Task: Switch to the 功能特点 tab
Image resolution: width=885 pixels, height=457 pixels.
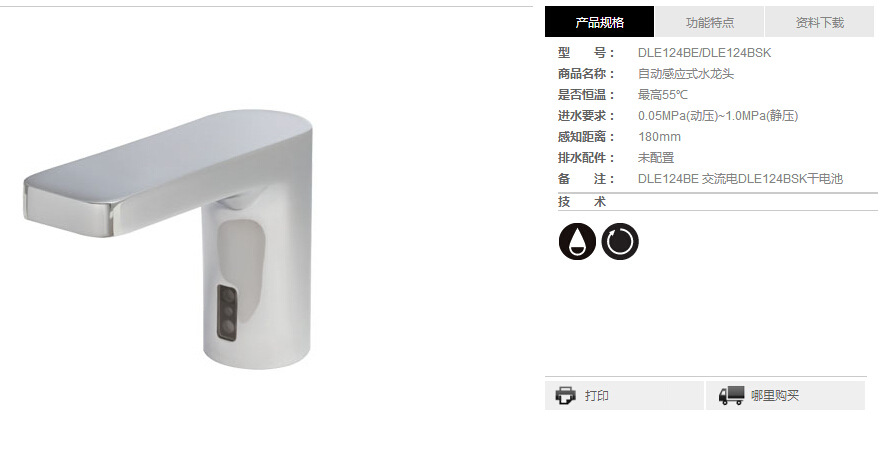Action: (x=709, y=22)
